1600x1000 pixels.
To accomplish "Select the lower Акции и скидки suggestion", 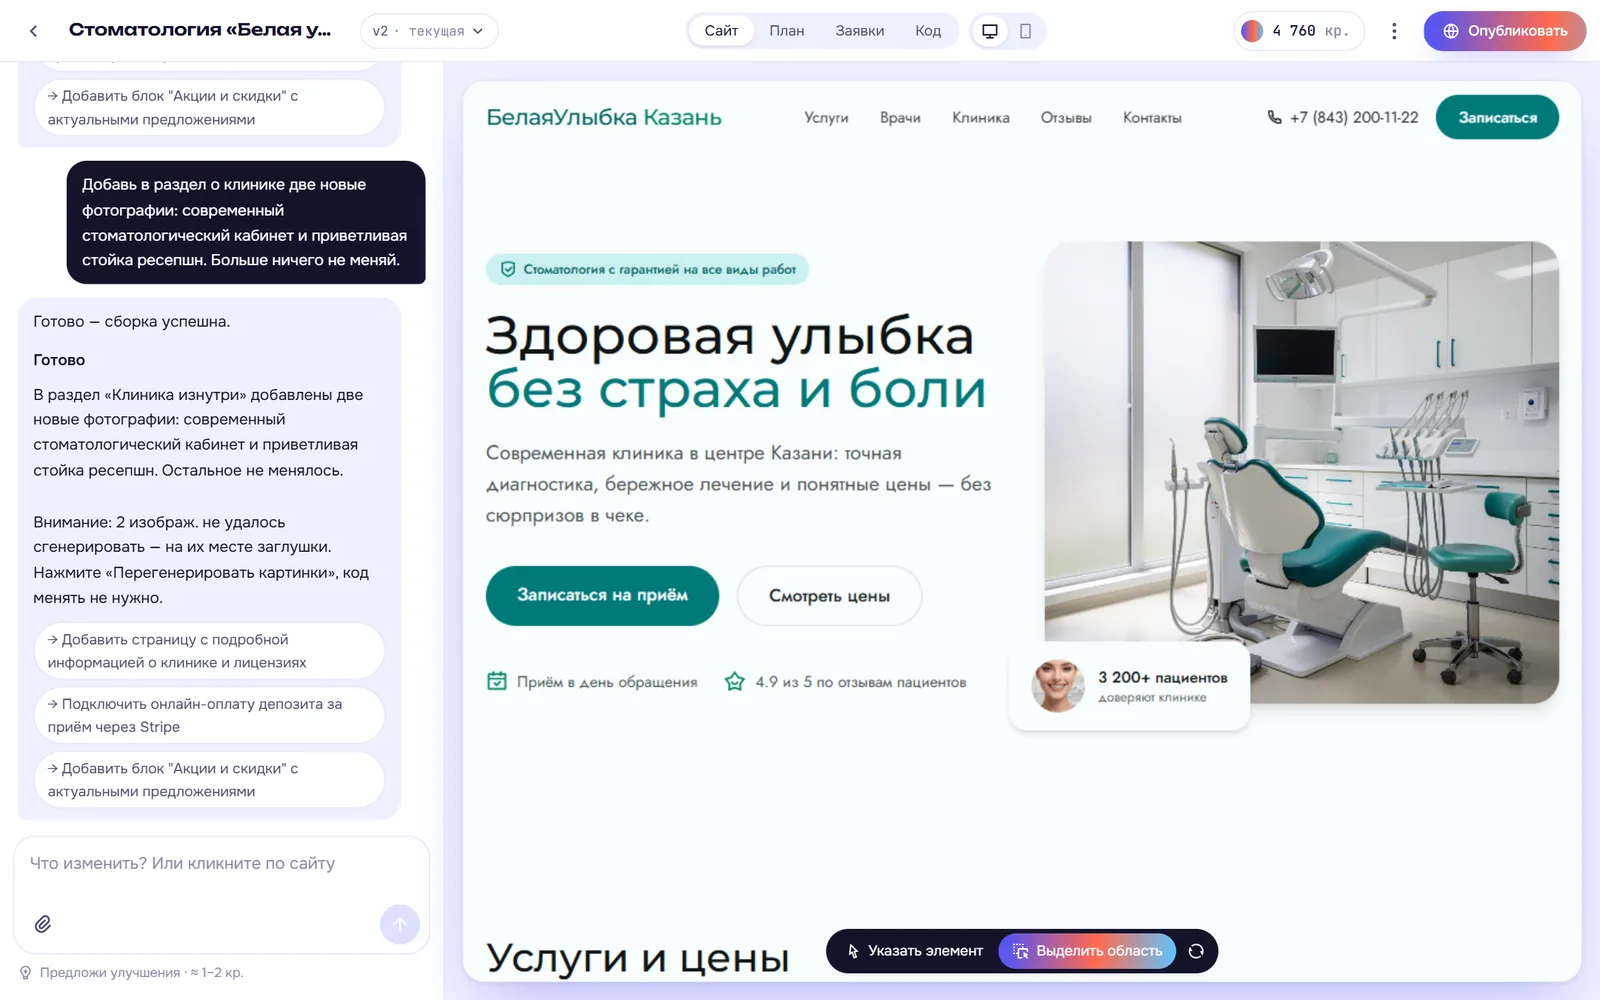I will (x=209, y=780).
